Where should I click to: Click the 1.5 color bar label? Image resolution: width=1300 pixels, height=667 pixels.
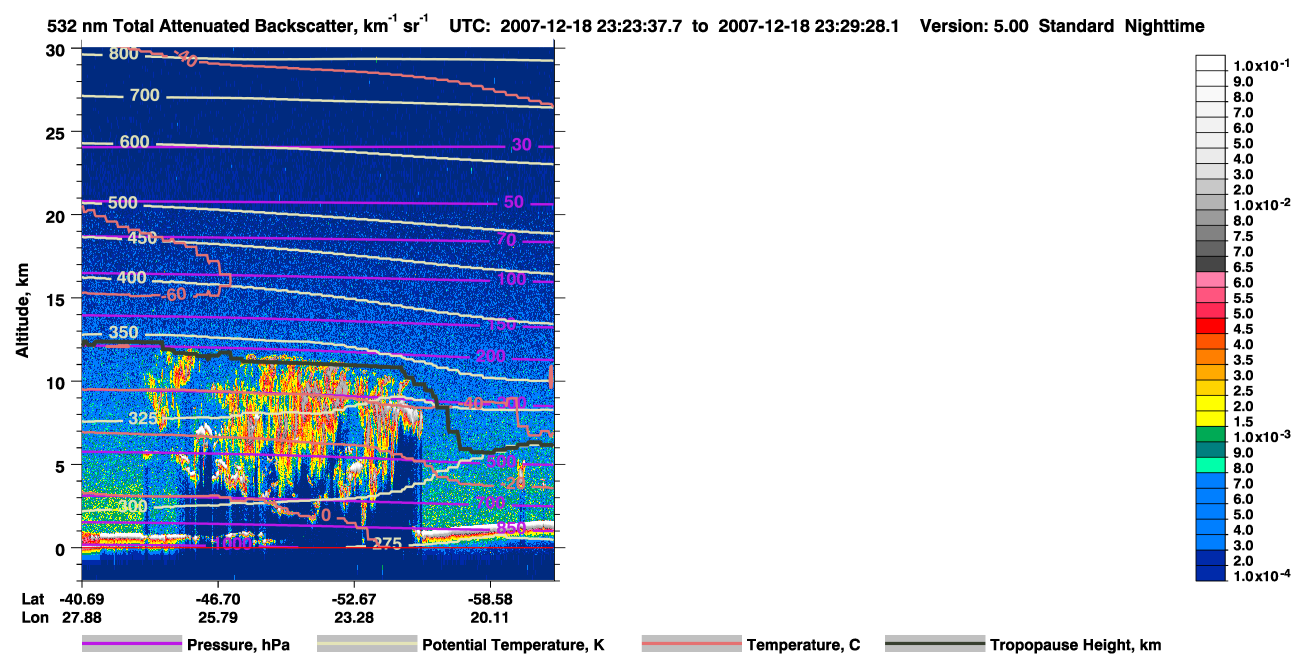(1244, 421)
